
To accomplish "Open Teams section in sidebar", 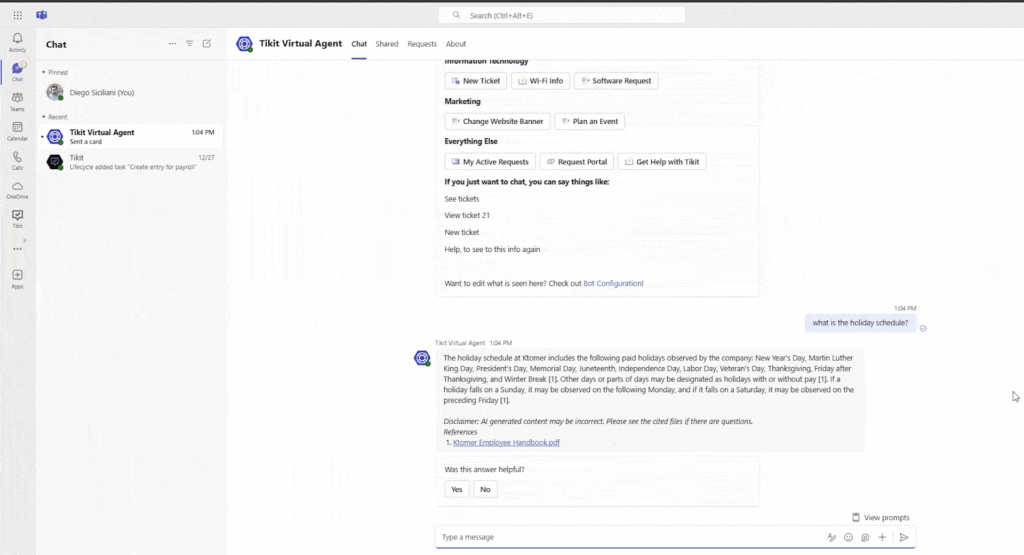I will (18, 101).
